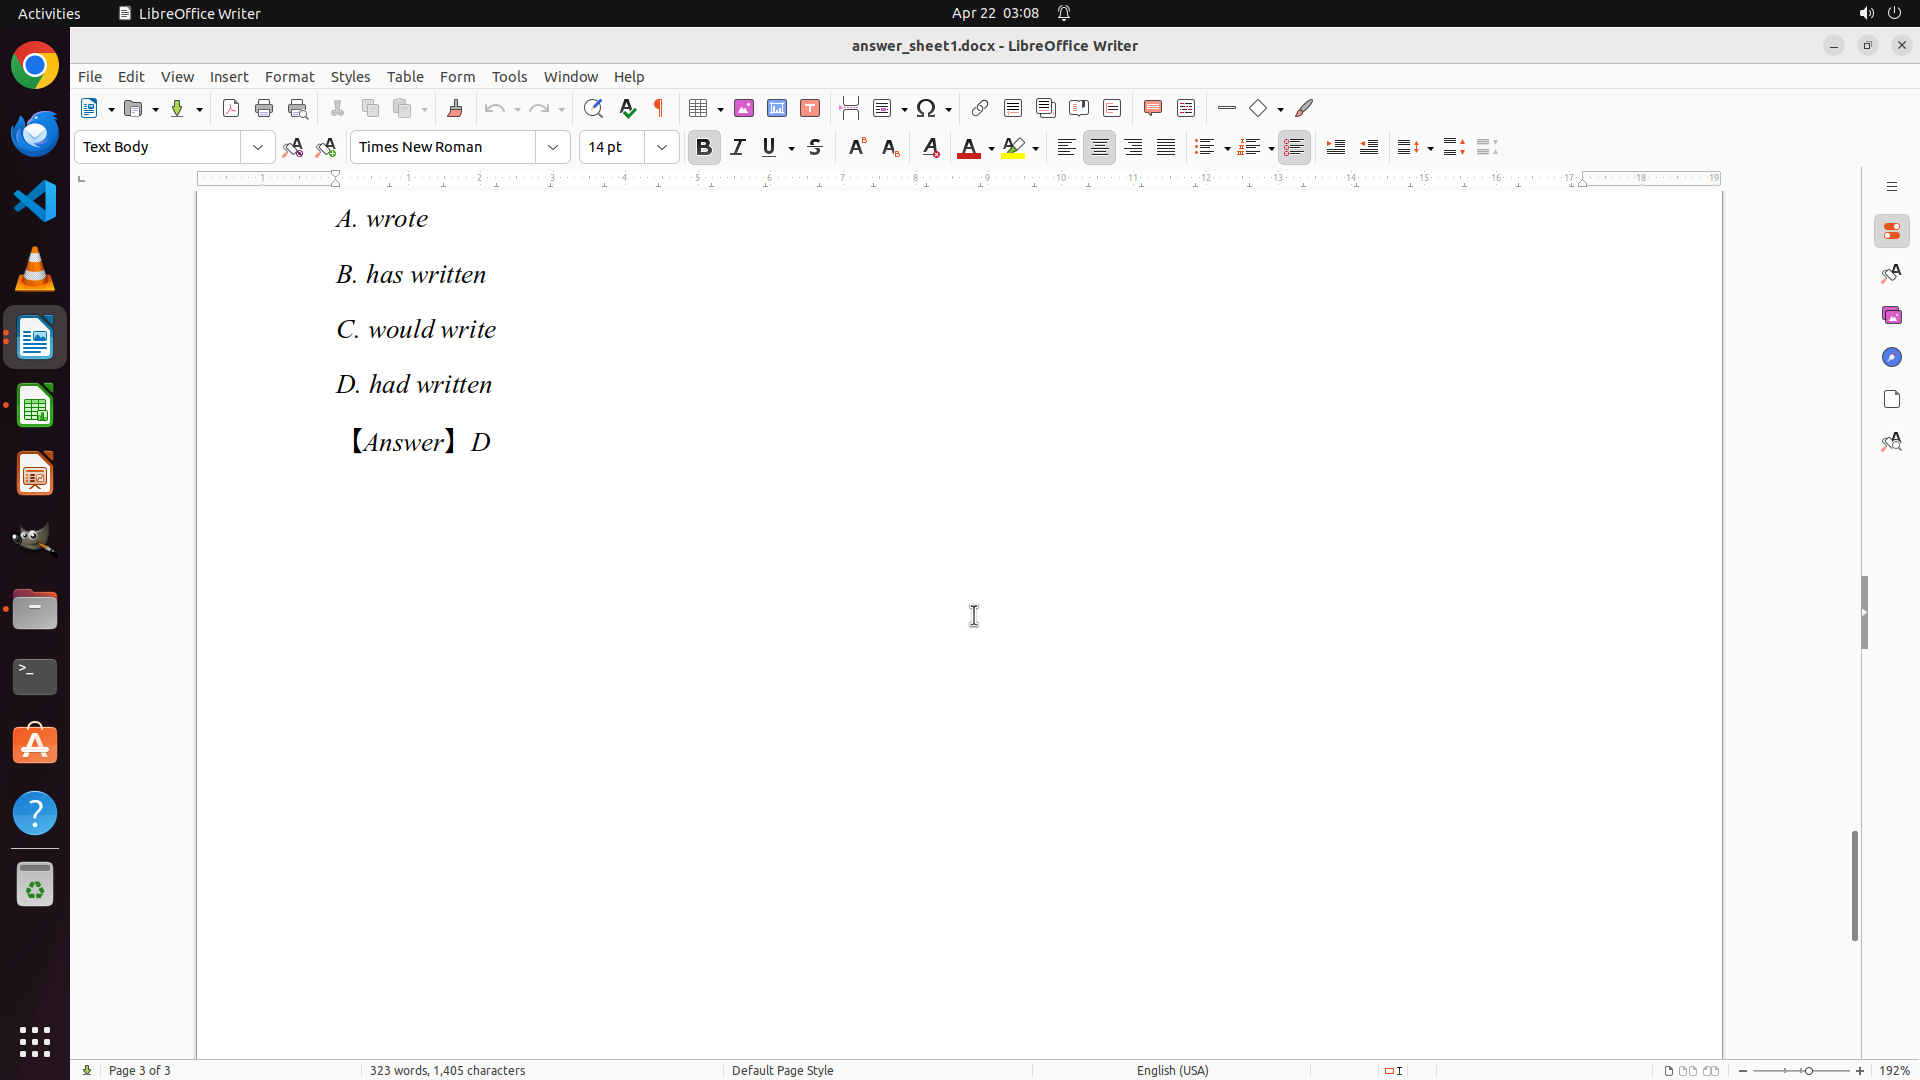Click the Insert Hyperlink icon

[980, 108]
